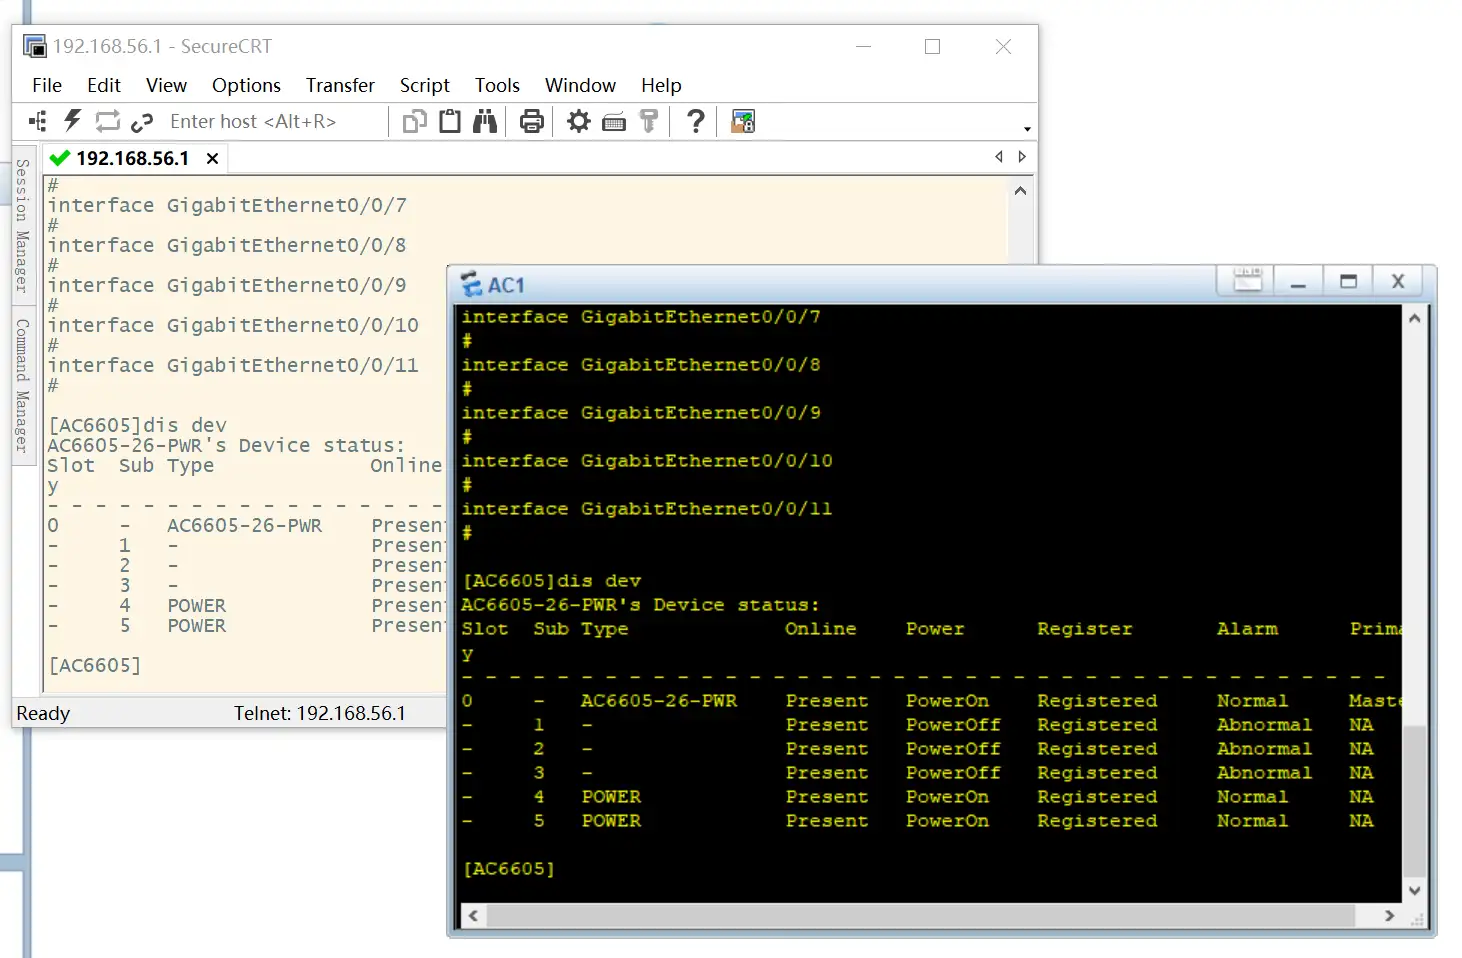The image size is (1462, 958).
Task: Click the Reconnect icon in toolbar
Action: click(x=107, y=121)
